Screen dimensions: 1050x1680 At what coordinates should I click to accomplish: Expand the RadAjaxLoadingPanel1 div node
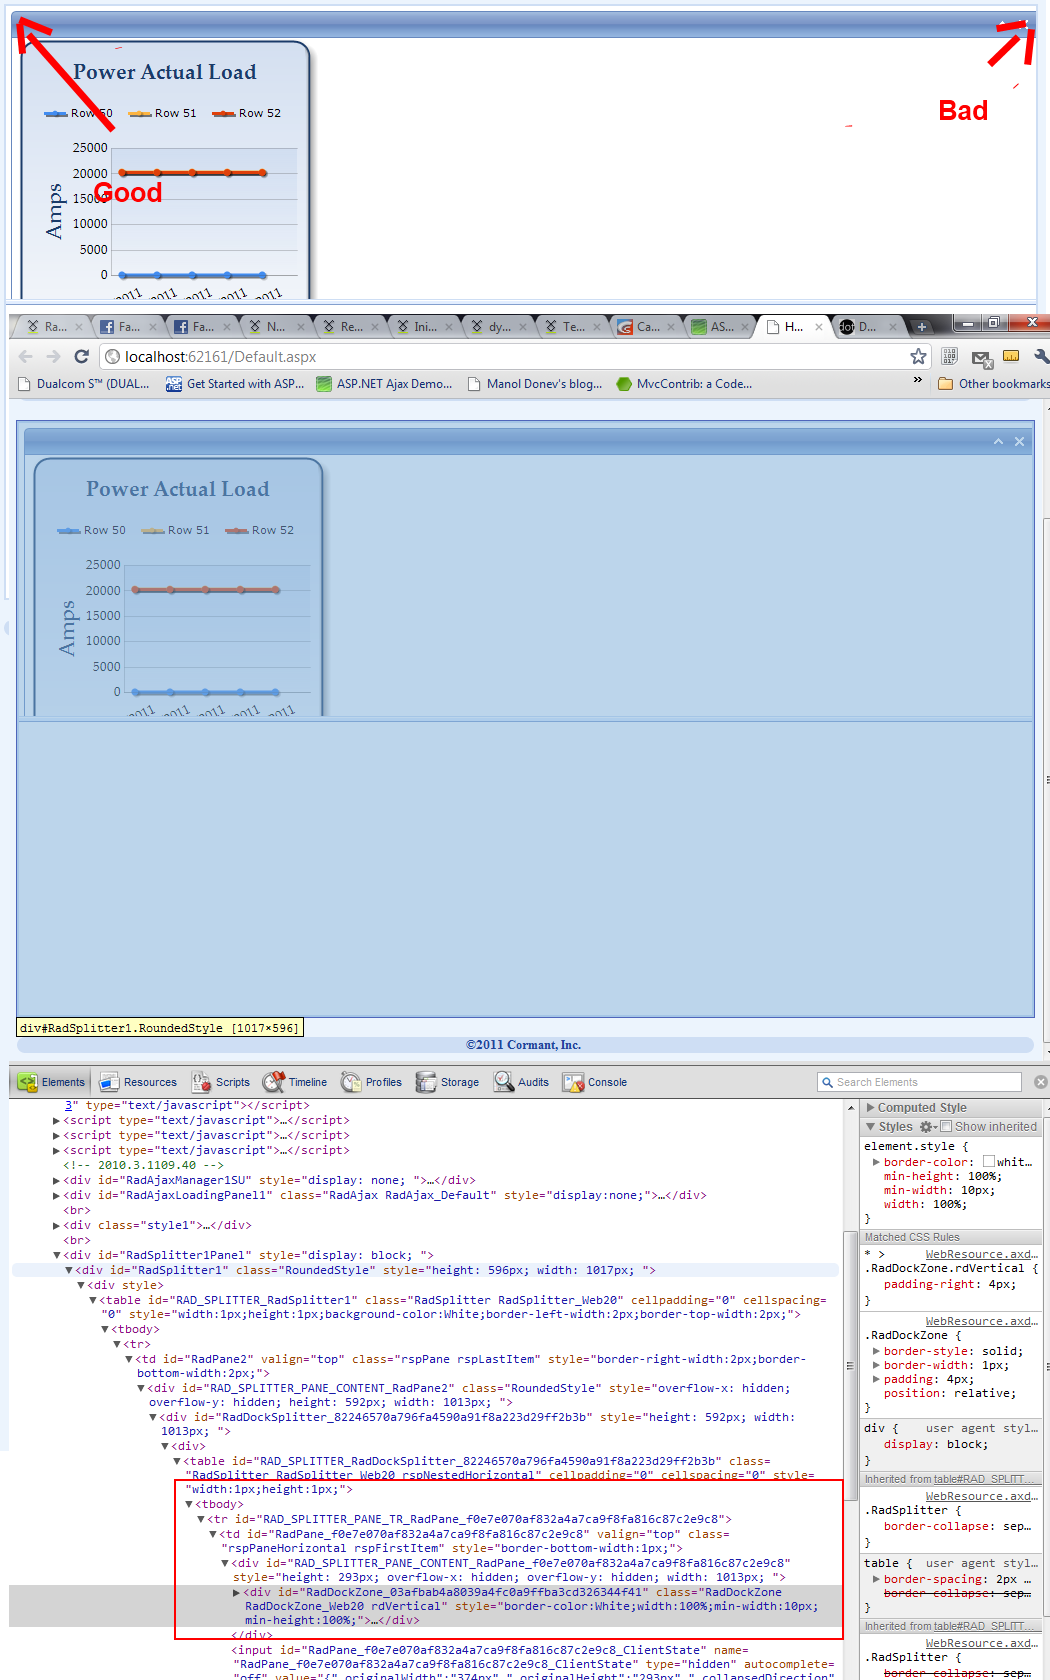[x=56, y=1196]
